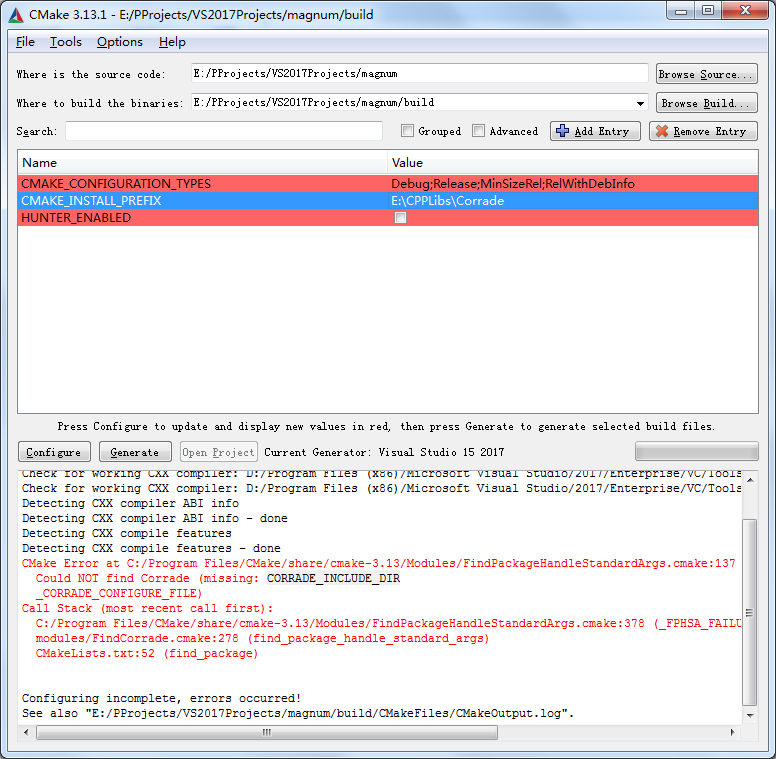
Task: Open the File menu
Action: (x=25, y=42)
